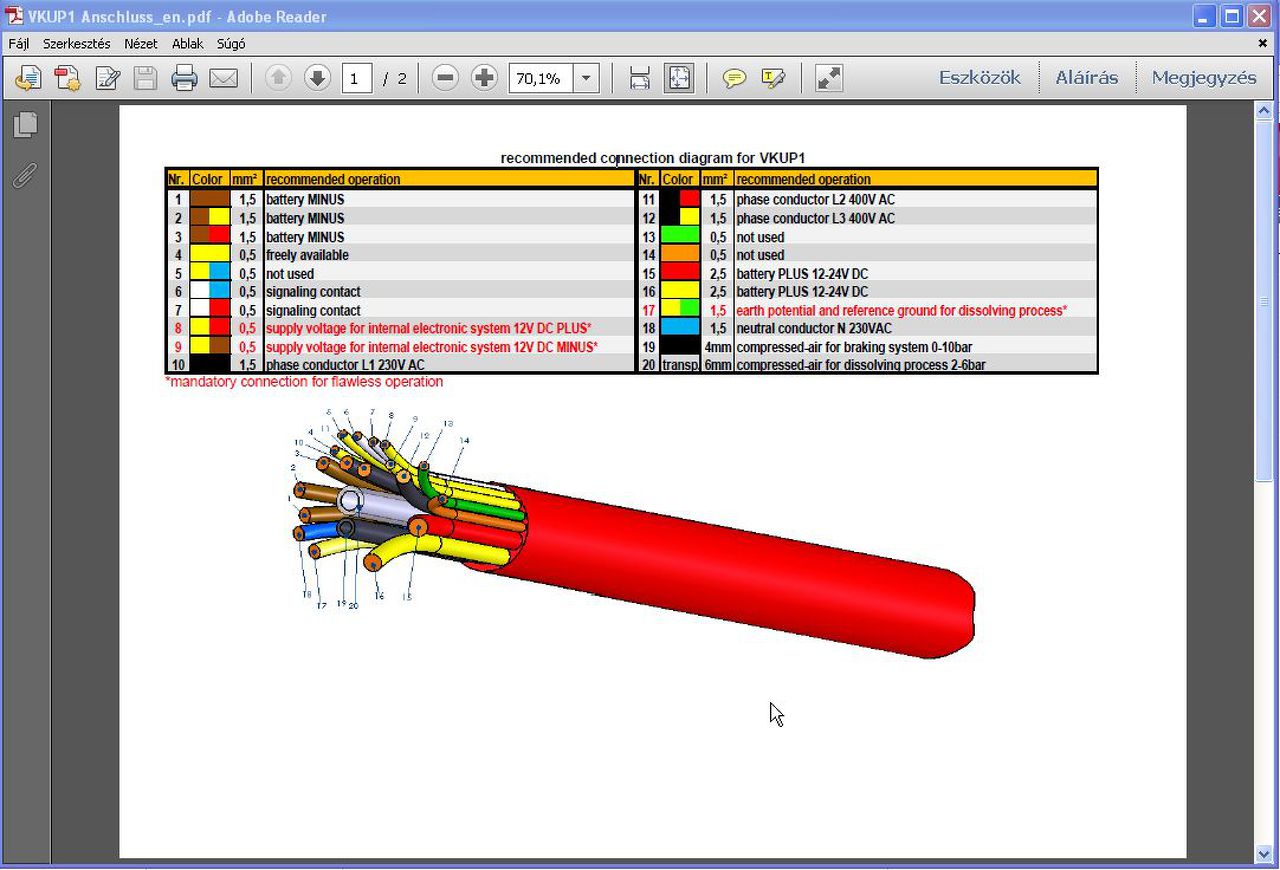The image size is (1280, 870).
Task: Click the vertical scrollbar up arrow
Action: coord(1264,112)
